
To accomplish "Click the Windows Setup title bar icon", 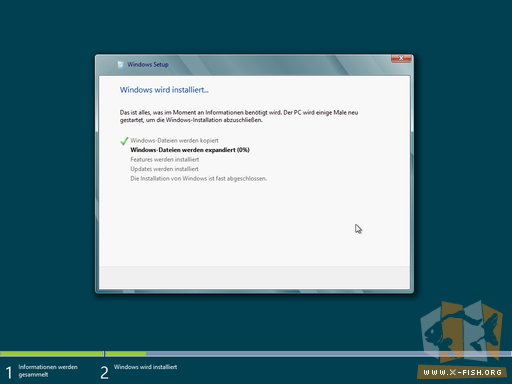I will point(120,65).
